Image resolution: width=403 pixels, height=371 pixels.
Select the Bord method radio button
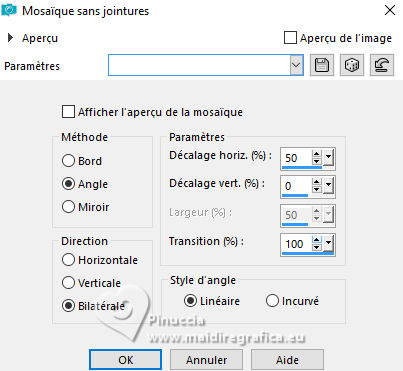point(68,161)
